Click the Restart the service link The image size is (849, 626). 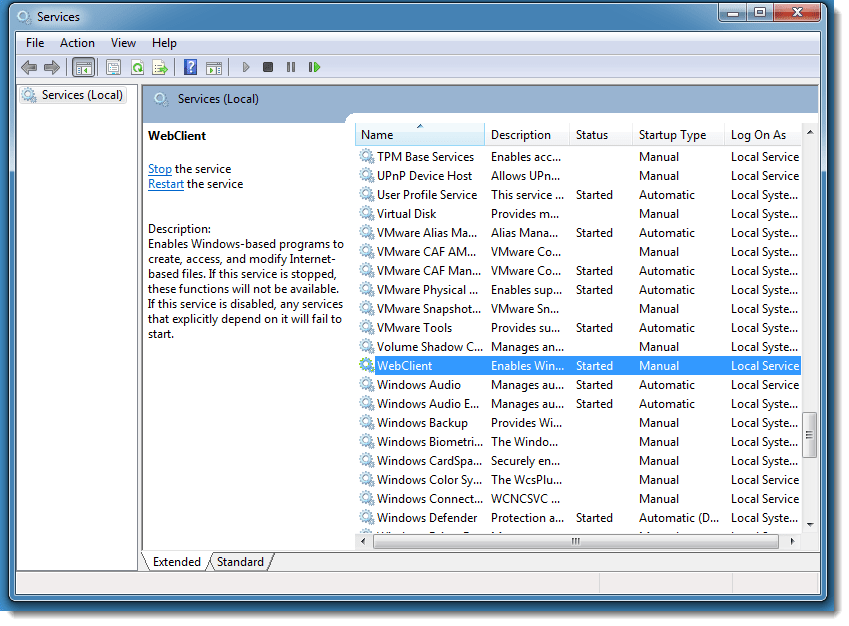tap(165, 184)
